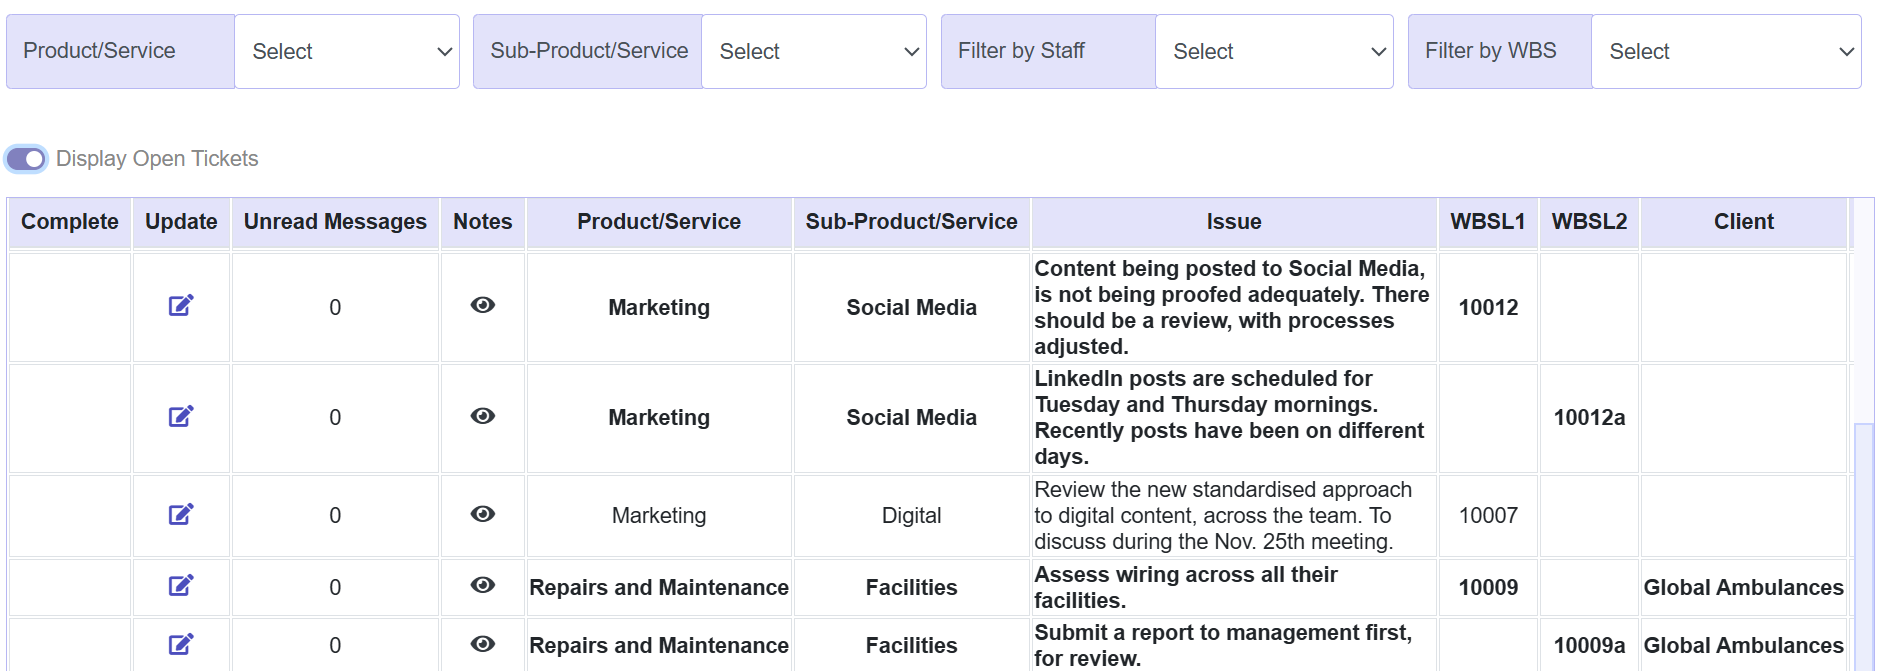Show notes for Marketing Digital ticket

tap(483, 514)
